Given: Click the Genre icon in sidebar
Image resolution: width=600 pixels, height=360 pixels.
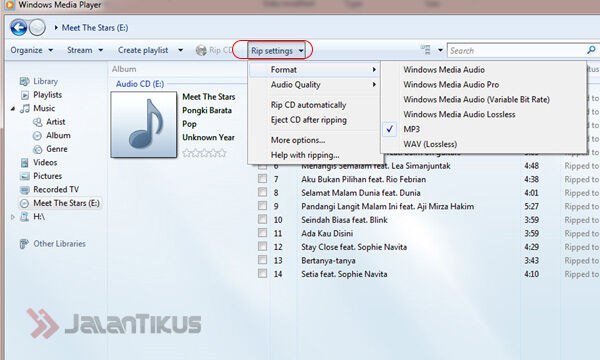Looking at the screenshot, I should click(38, 149).
